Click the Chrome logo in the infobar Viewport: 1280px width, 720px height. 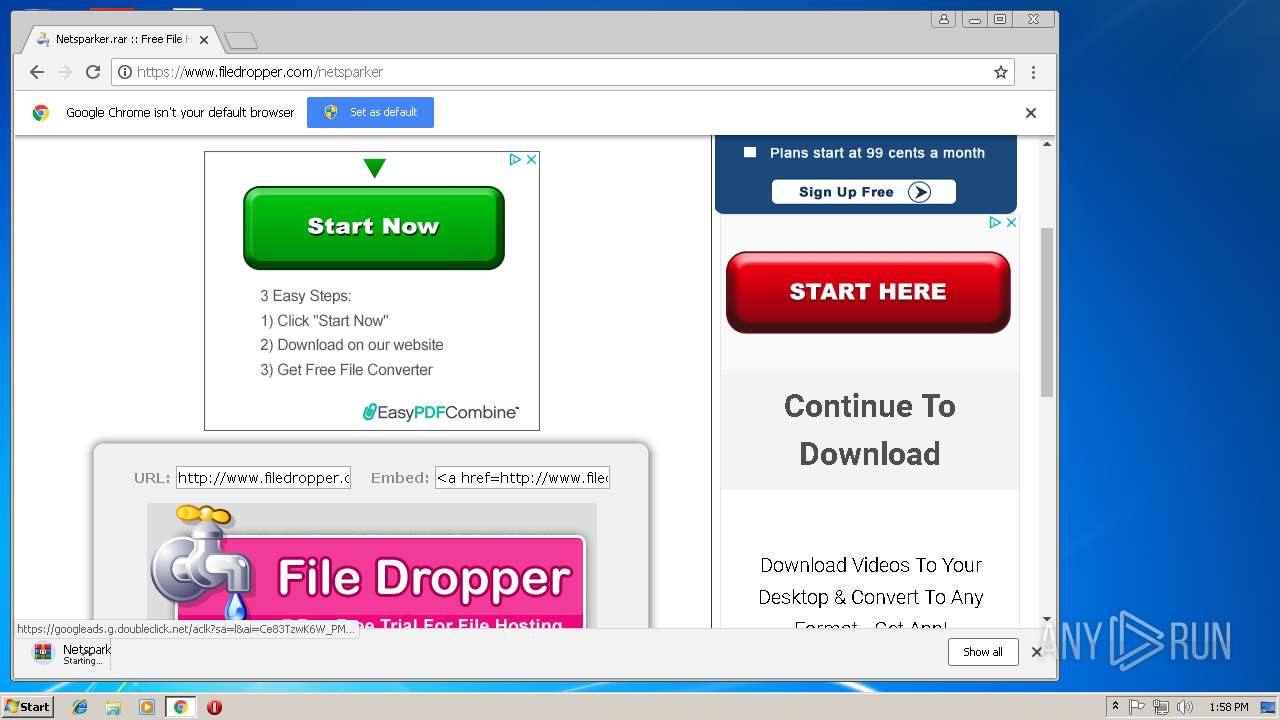pyautogui.click(x=41, y=113)
